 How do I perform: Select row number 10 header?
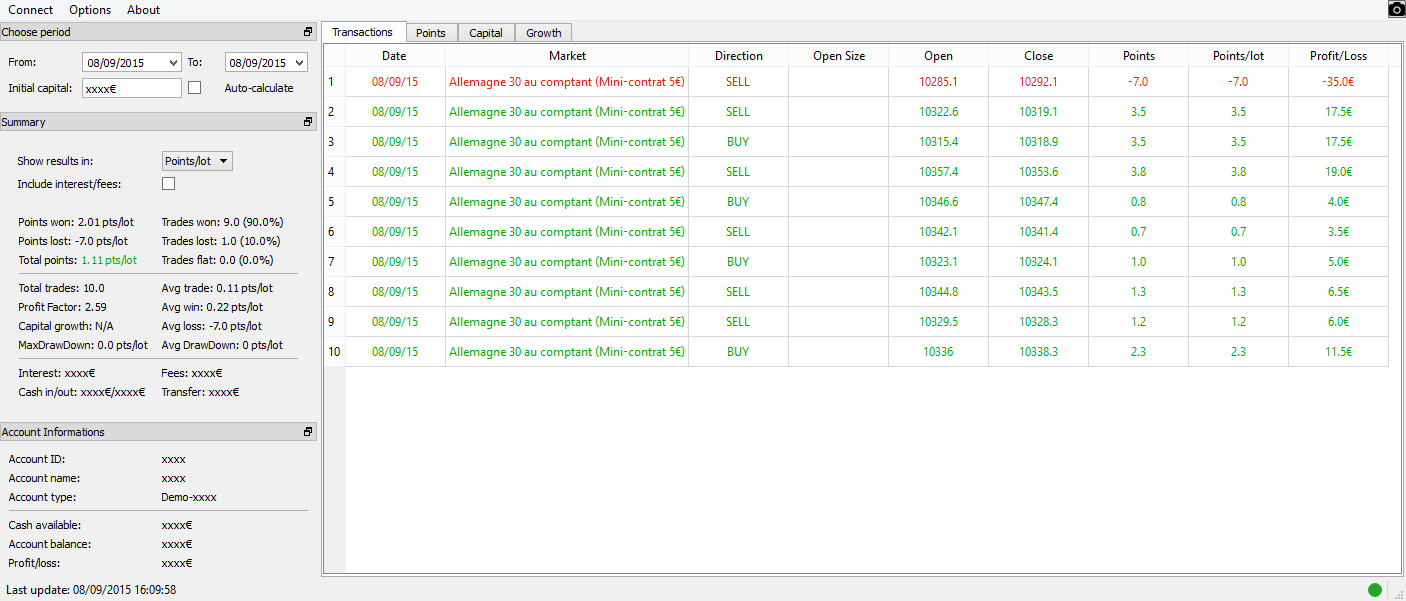click(334, 352)
